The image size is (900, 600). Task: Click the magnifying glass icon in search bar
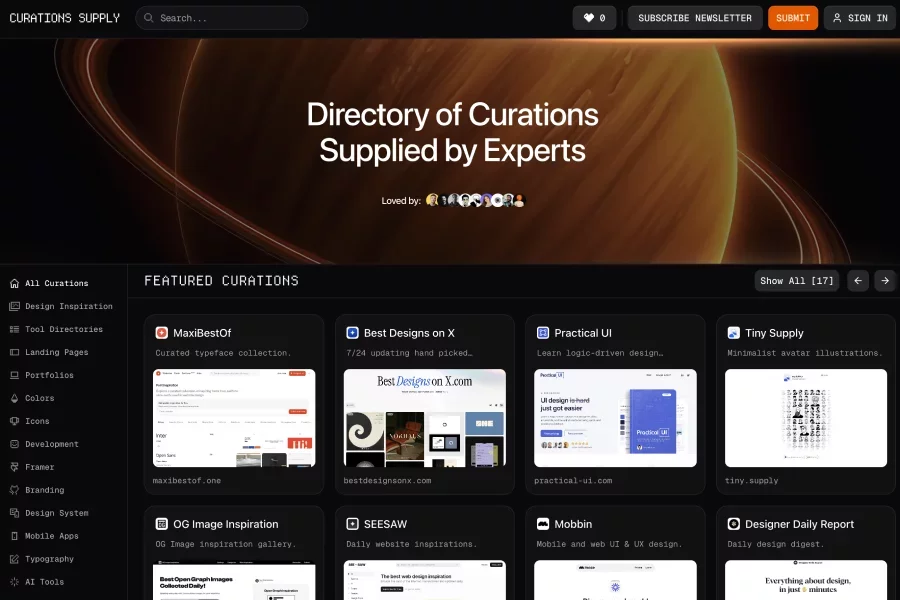[148, 17]
